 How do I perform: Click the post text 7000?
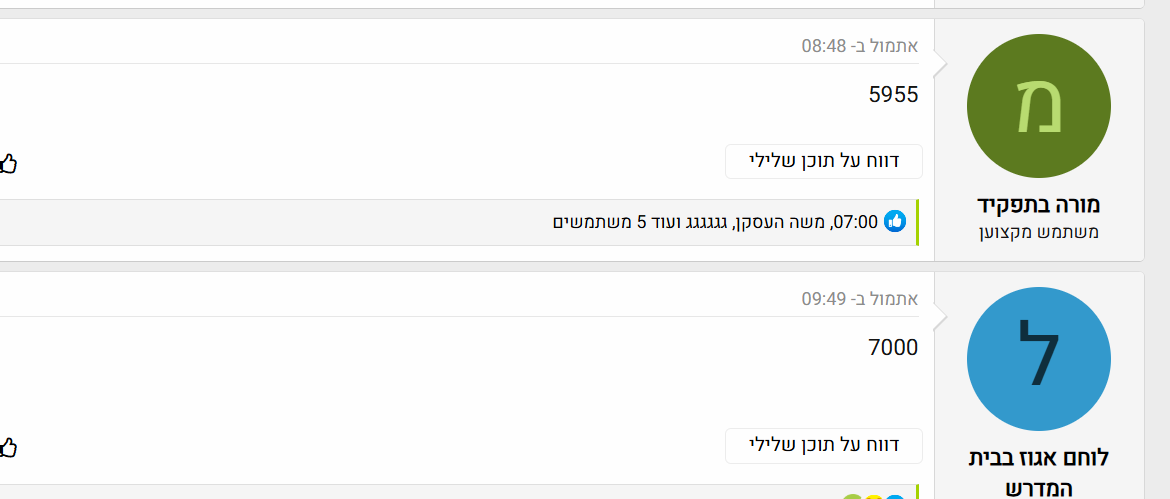(894, 348)
